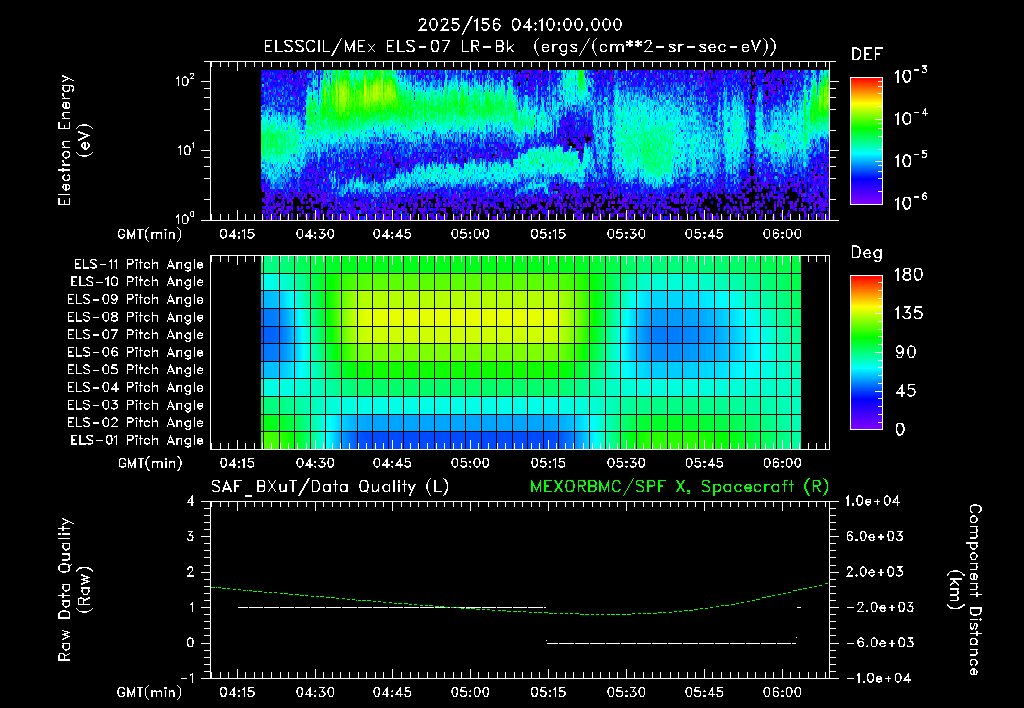
Task: Click GMT(min) label under the spectrogram panel
Action: (x=149, y=234)
